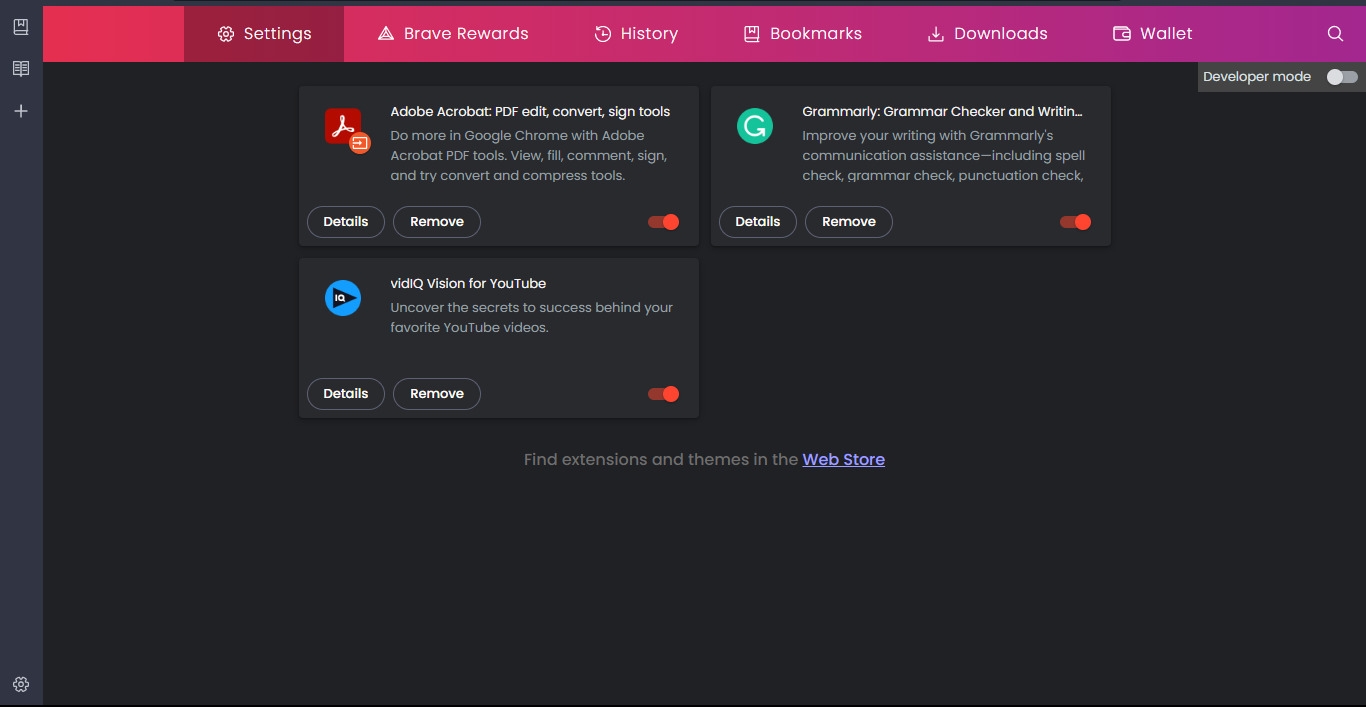Click the vidIQ extension icon
The image size is (1366, 707).
click(x=343, y=298)
